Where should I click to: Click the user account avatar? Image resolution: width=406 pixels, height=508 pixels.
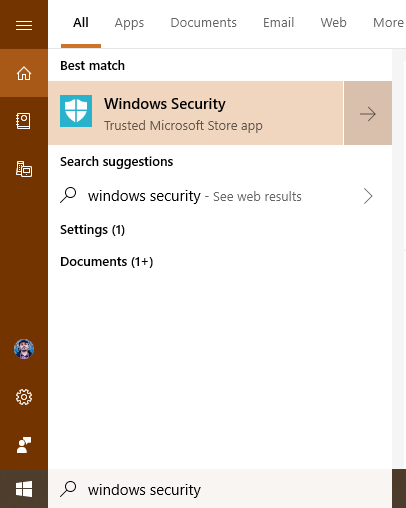coord(24,349)
